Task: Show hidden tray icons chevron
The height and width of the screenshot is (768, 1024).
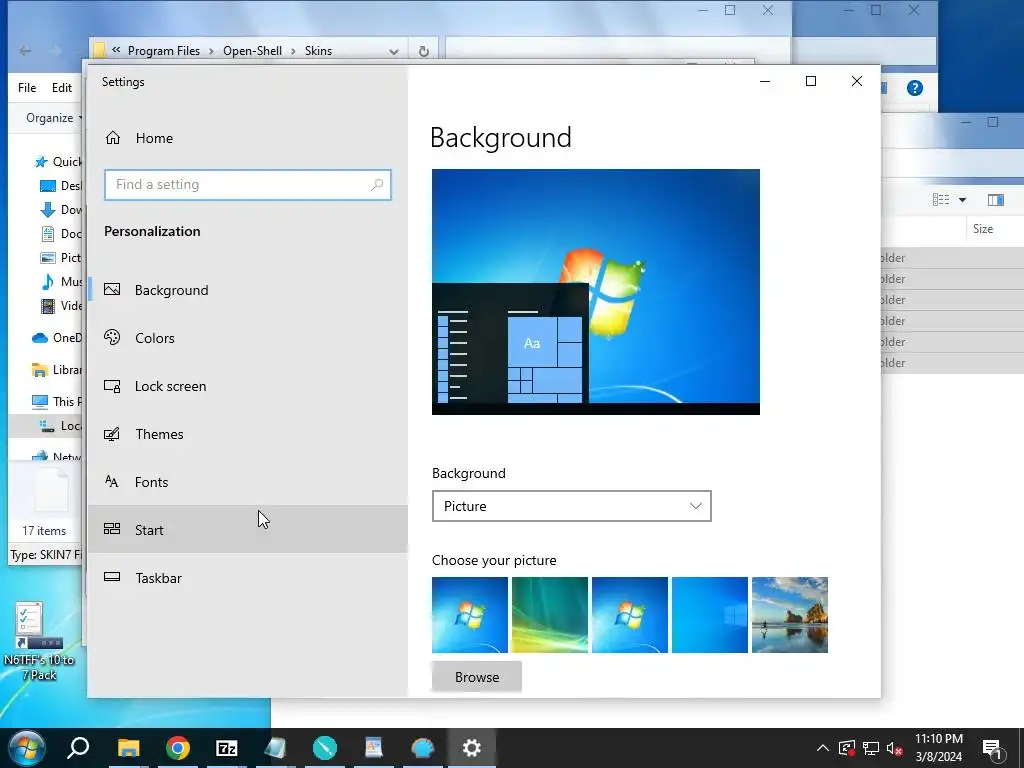Action: click(823, 748)
